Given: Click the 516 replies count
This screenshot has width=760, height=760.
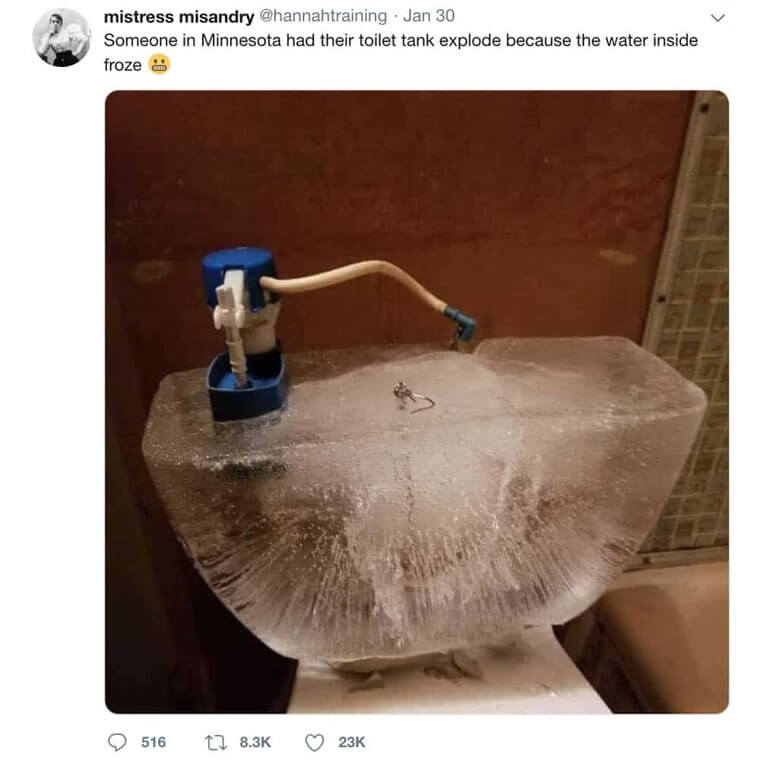Looking at the screenshot, I should [x=154, y=742].
